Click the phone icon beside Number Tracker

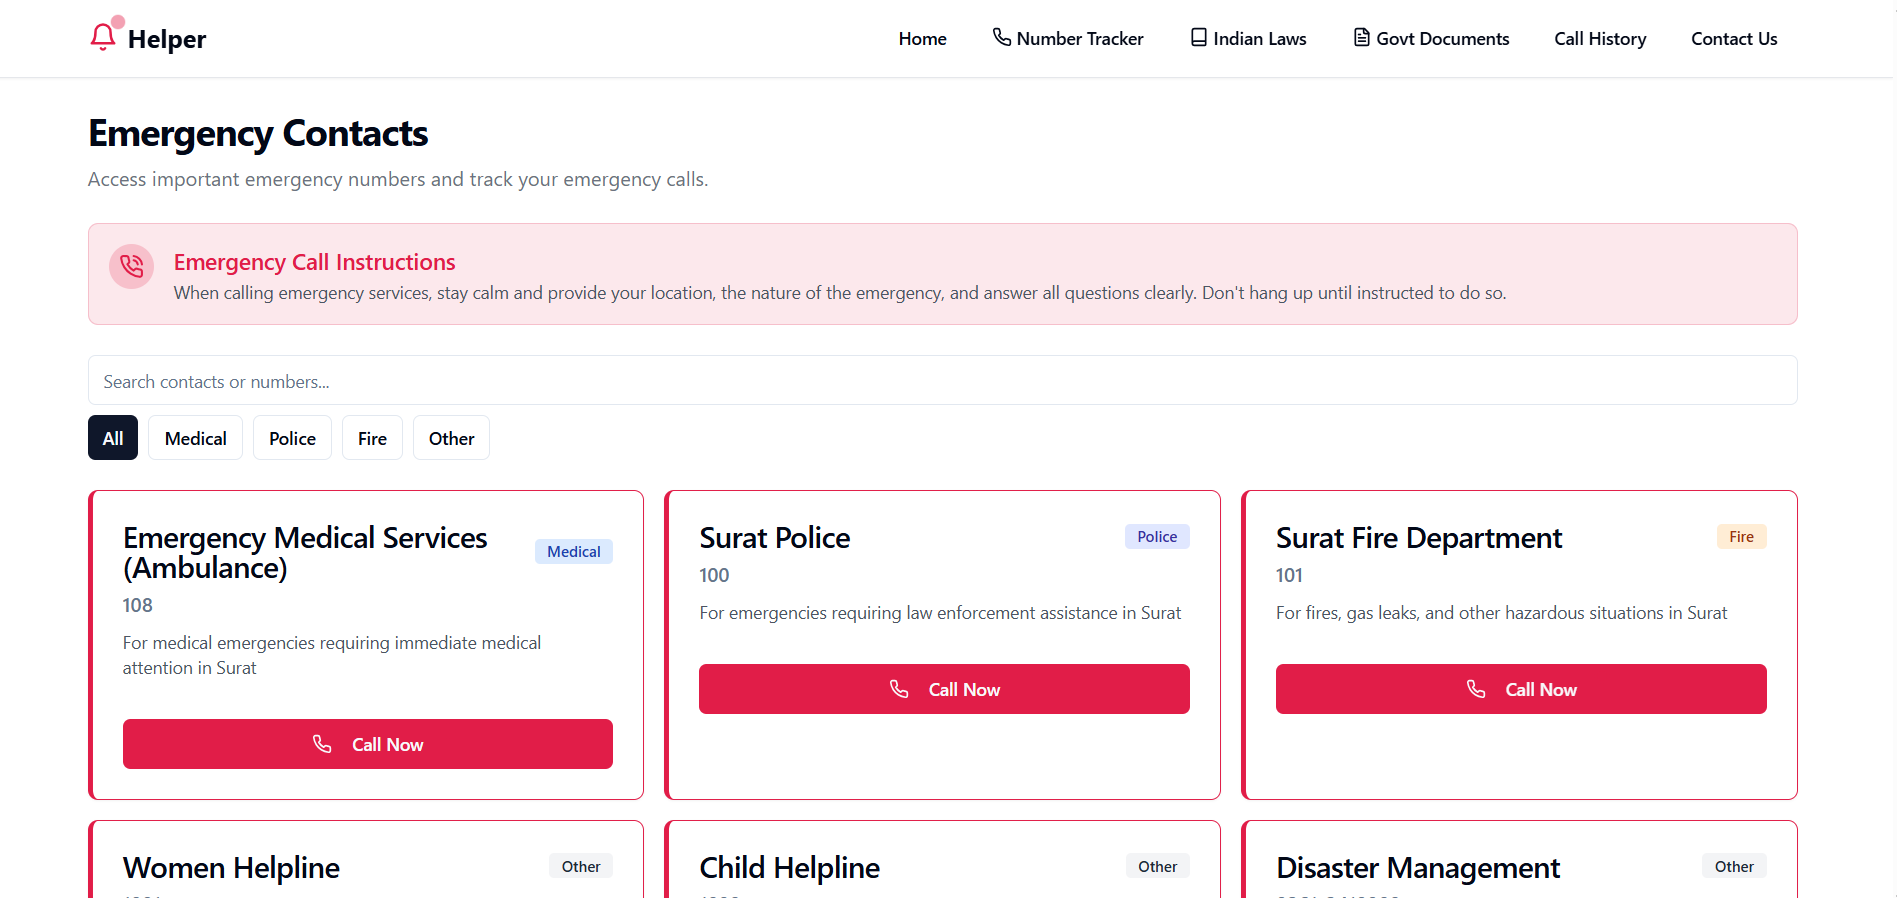(1001, 37)
